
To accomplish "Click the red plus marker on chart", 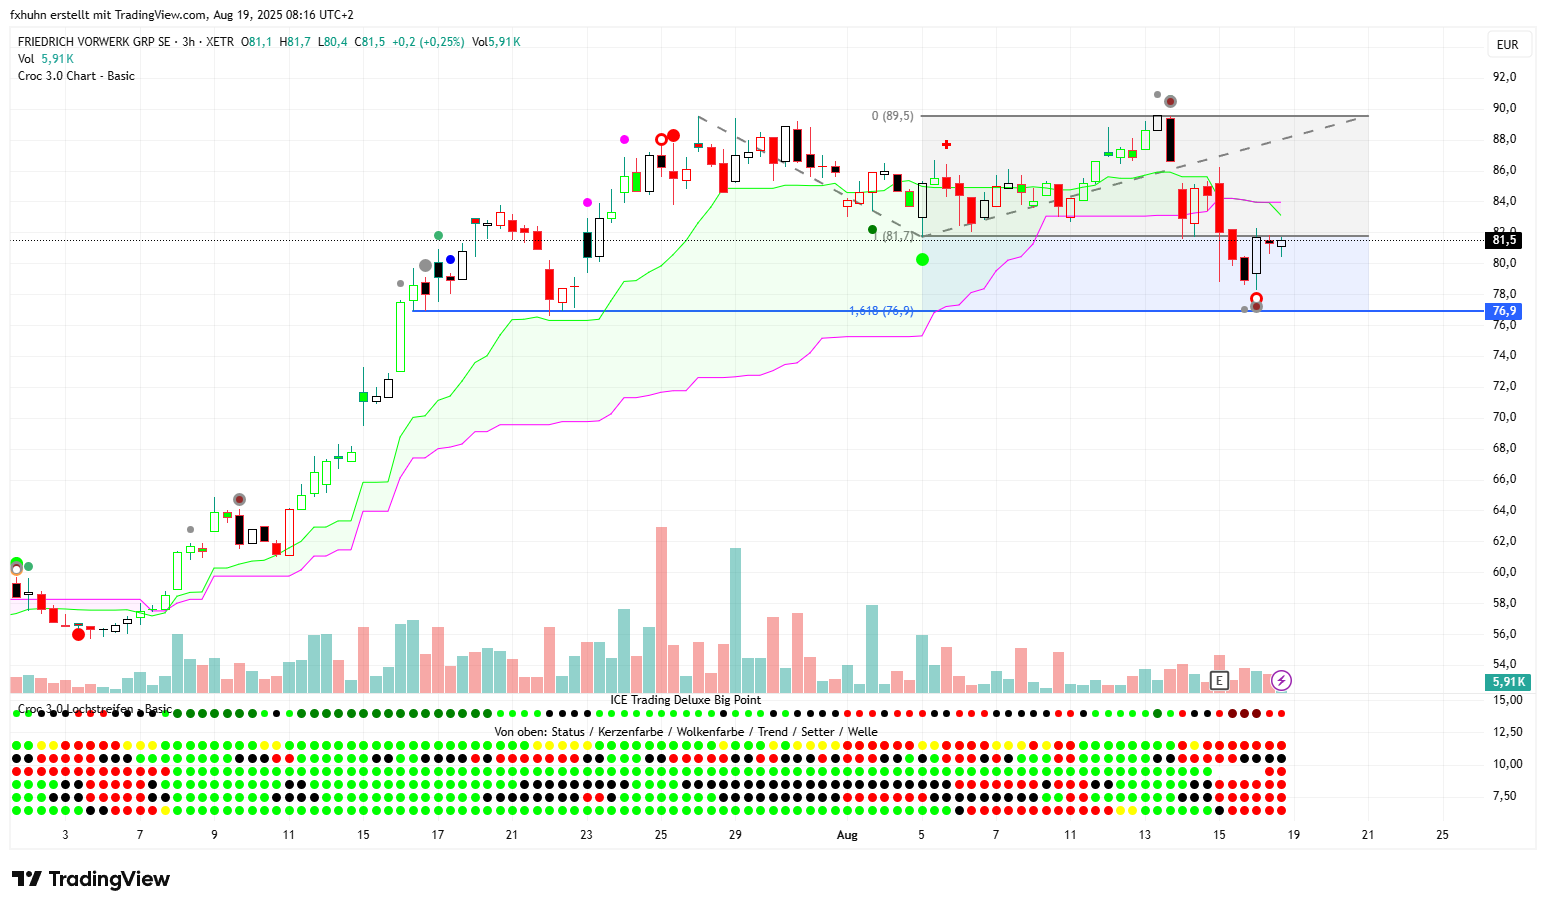I will pyautogui.click(x=946, y=145).
